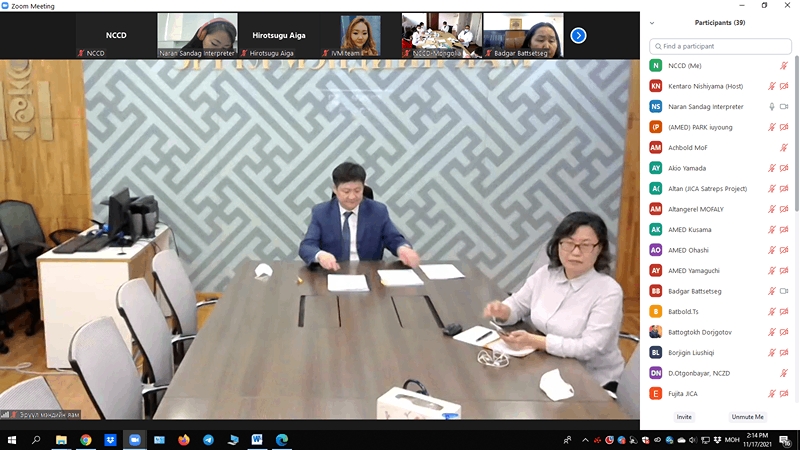Click D.Otgonbayar, NCZD muted microphone icon
The height and width of the screenshot is (450, 800).
[x=784, y=373]
